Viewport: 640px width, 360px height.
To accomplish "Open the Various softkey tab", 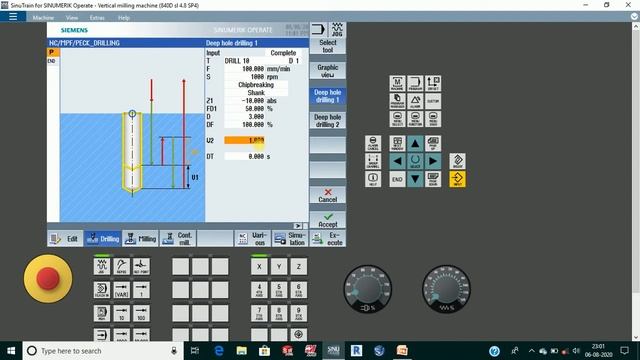I will click(253, 239).
